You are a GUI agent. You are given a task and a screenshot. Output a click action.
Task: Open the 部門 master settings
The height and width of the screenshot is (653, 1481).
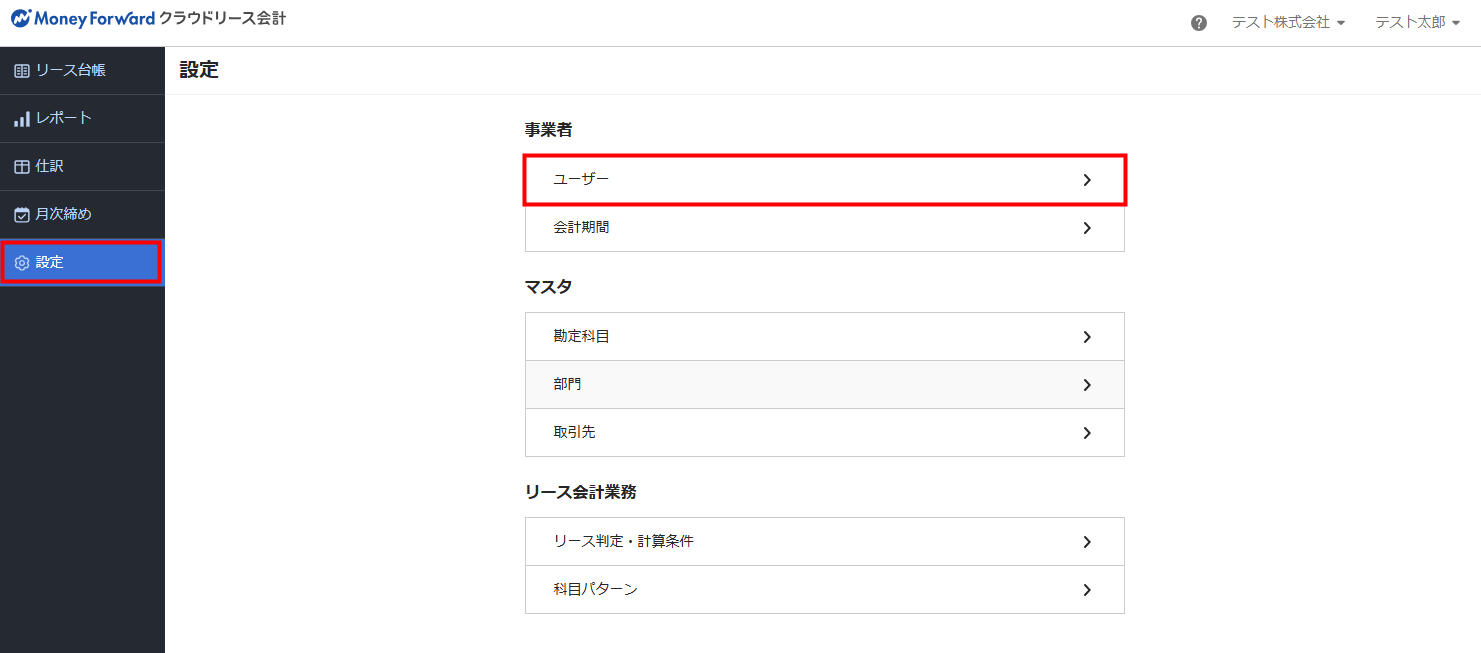(x=824, y=385)
